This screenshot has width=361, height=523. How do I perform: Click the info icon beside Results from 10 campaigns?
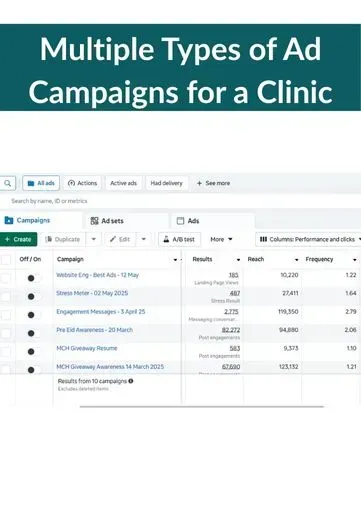131,381
